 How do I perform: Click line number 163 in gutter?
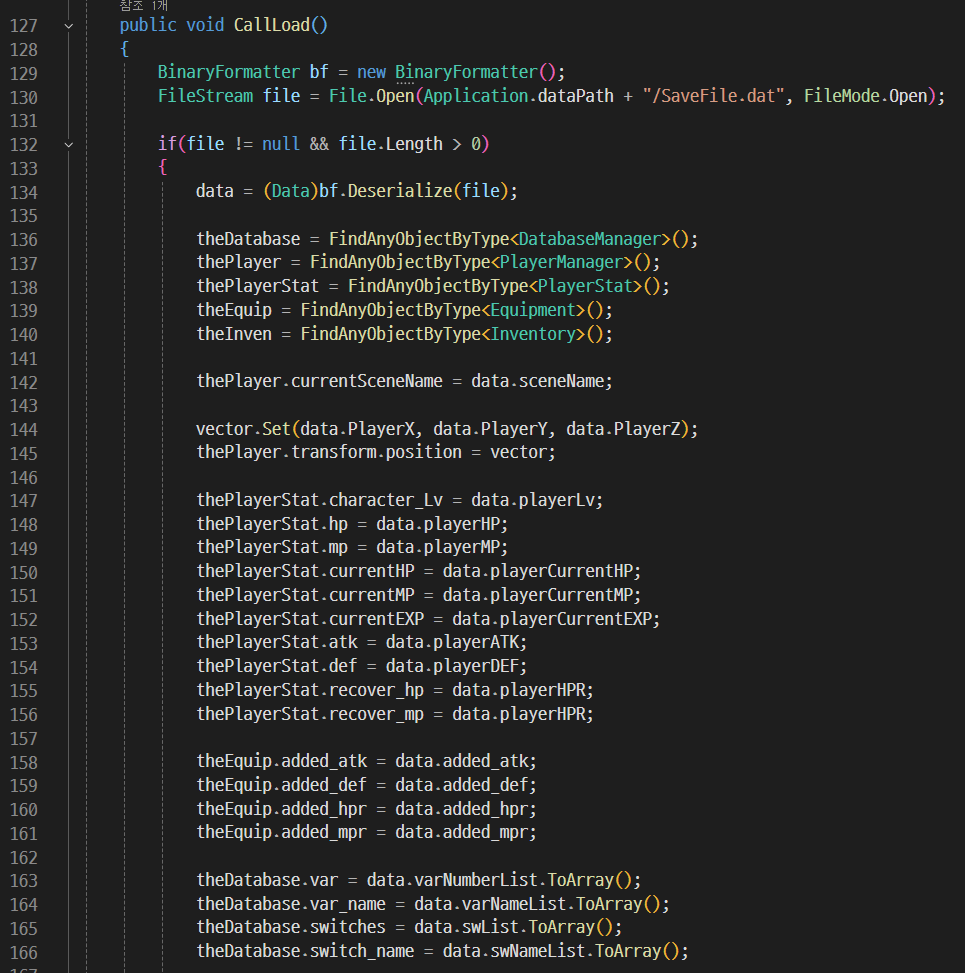click(24, 881)
